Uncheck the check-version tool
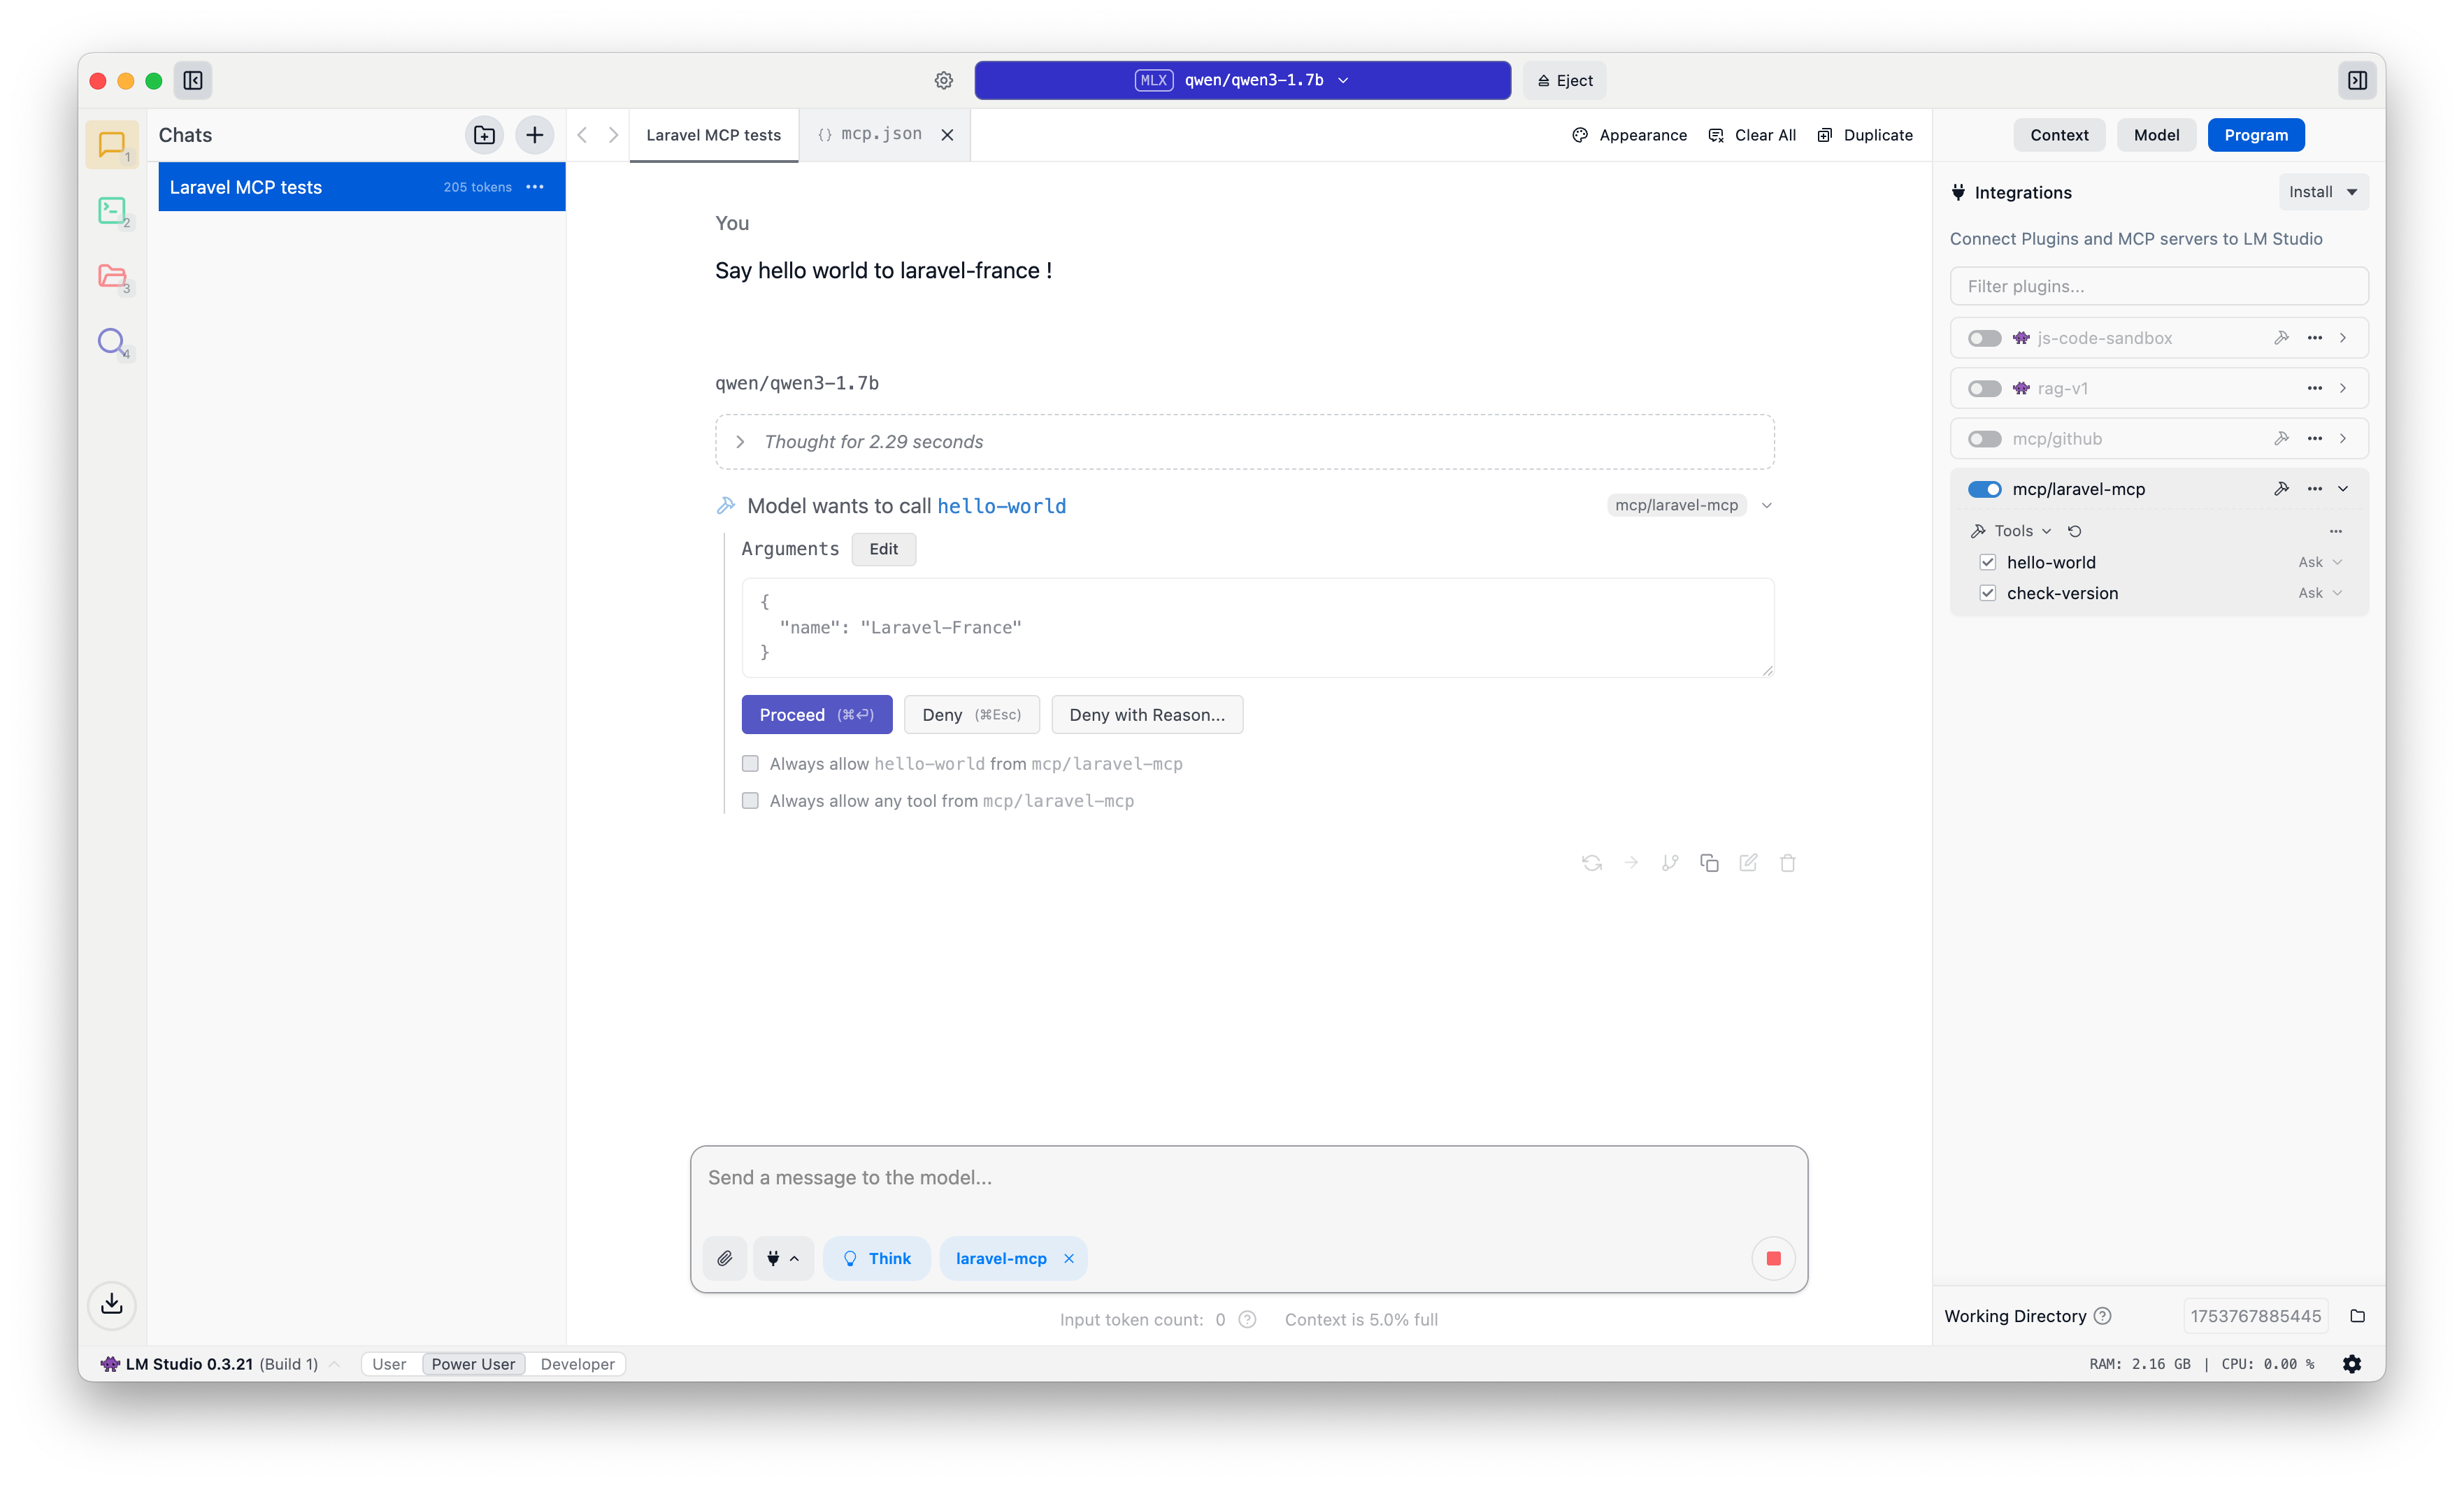The width and height of the screenshot is (2464, 1485). tap(1988, 593)
